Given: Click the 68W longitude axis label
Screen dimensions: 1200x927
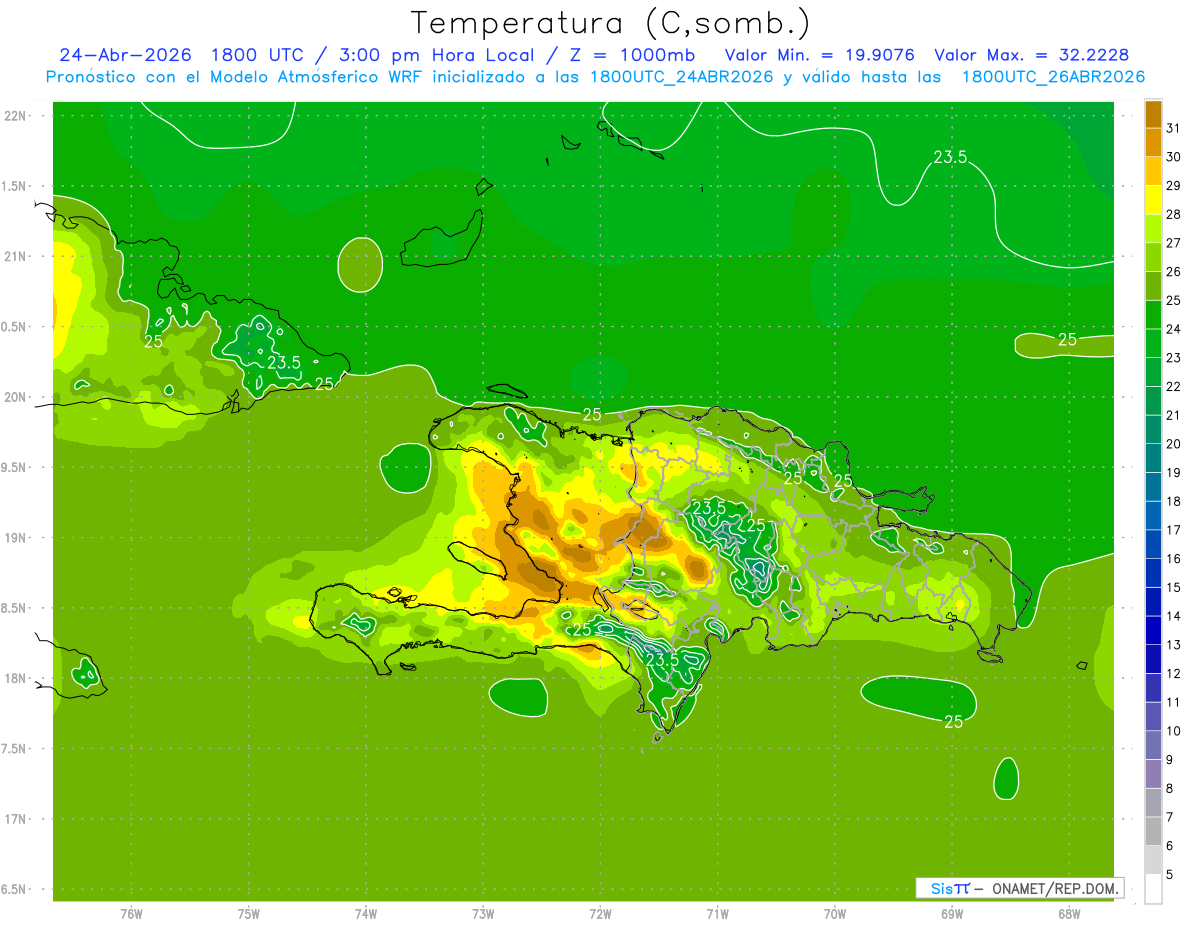Looking at the screenshot, I should pos(1069,913).
